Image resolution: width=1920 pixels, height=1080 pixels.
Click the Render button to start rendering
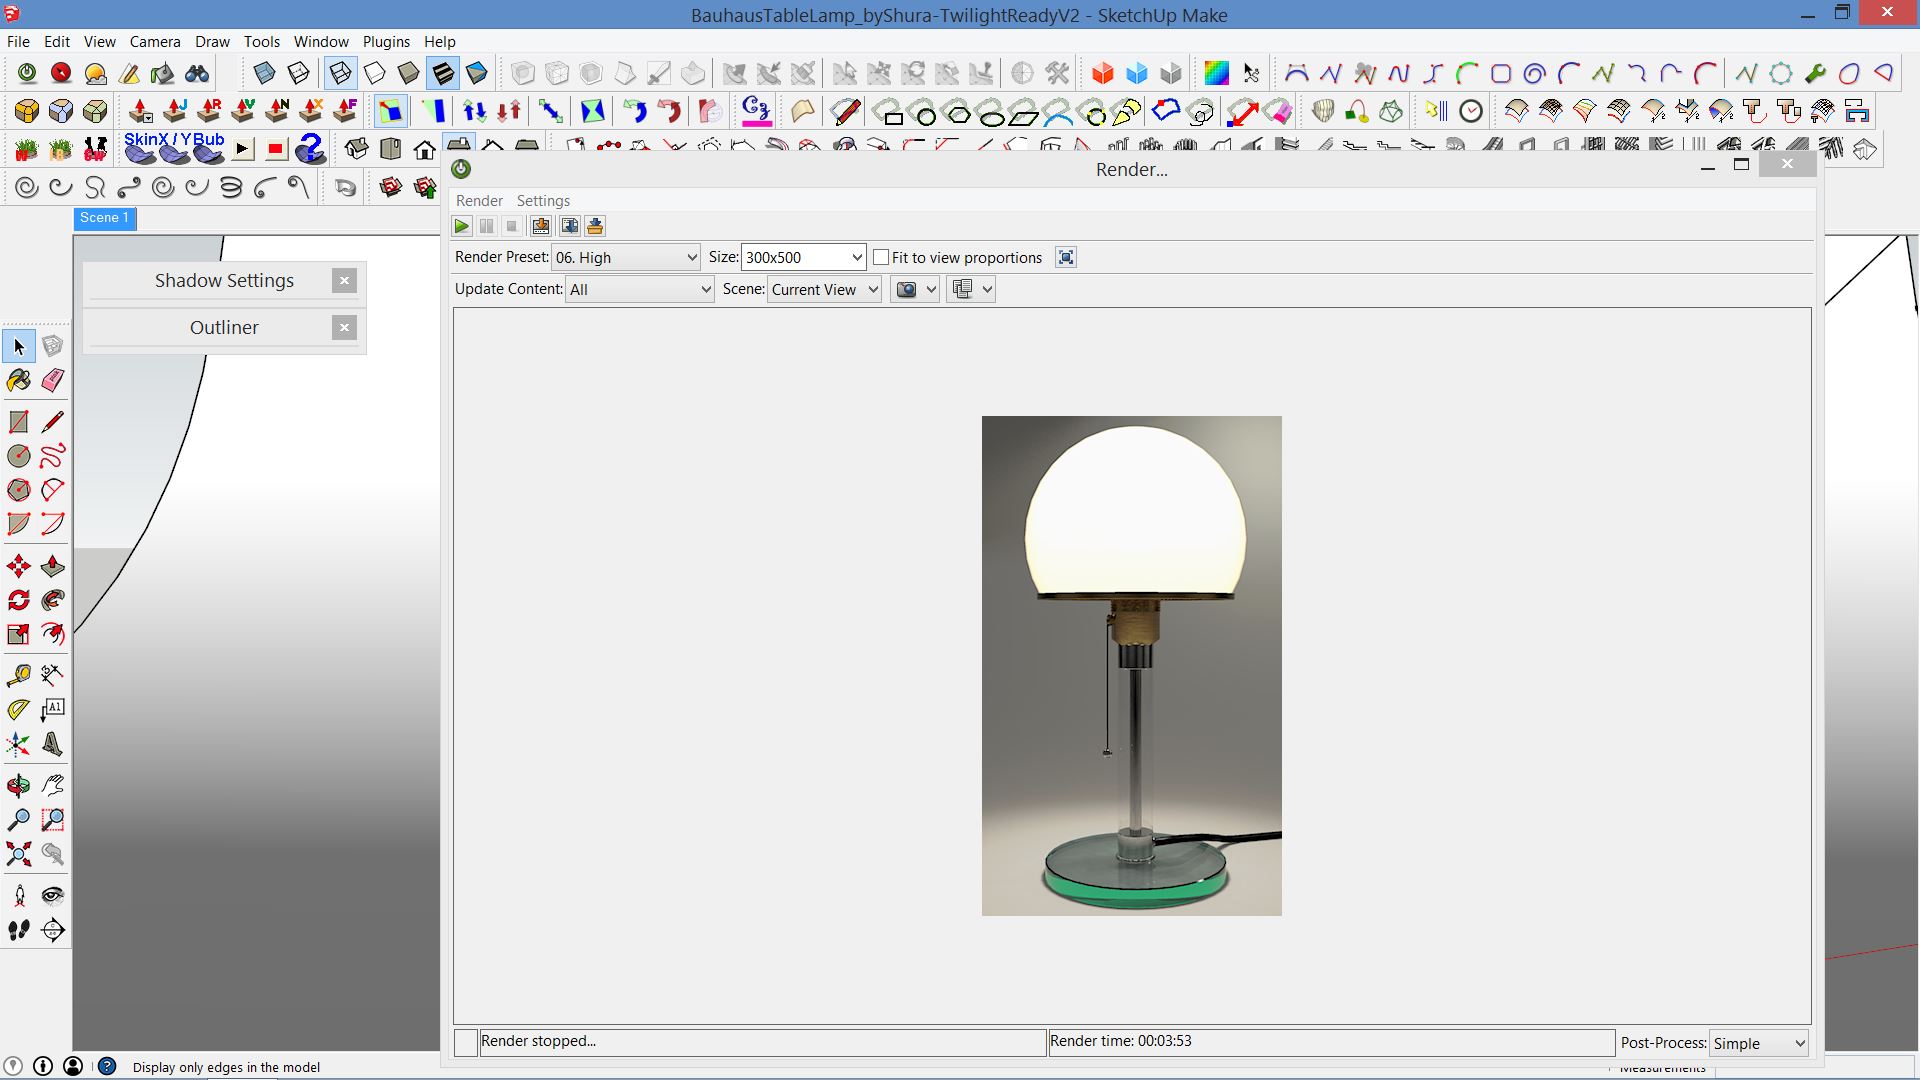click(x=462, y=224)
